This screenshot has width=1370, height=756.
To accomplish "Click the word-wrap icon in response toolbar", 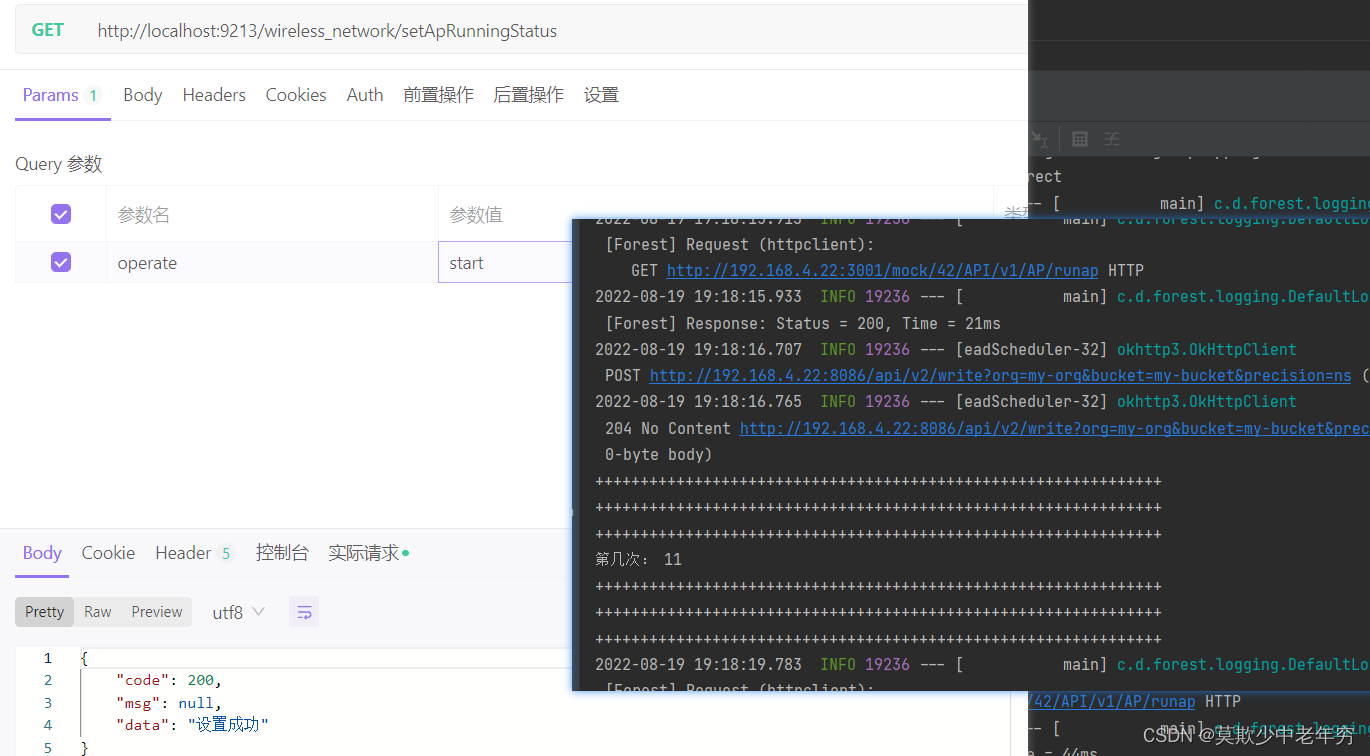I will pos(304,612).
